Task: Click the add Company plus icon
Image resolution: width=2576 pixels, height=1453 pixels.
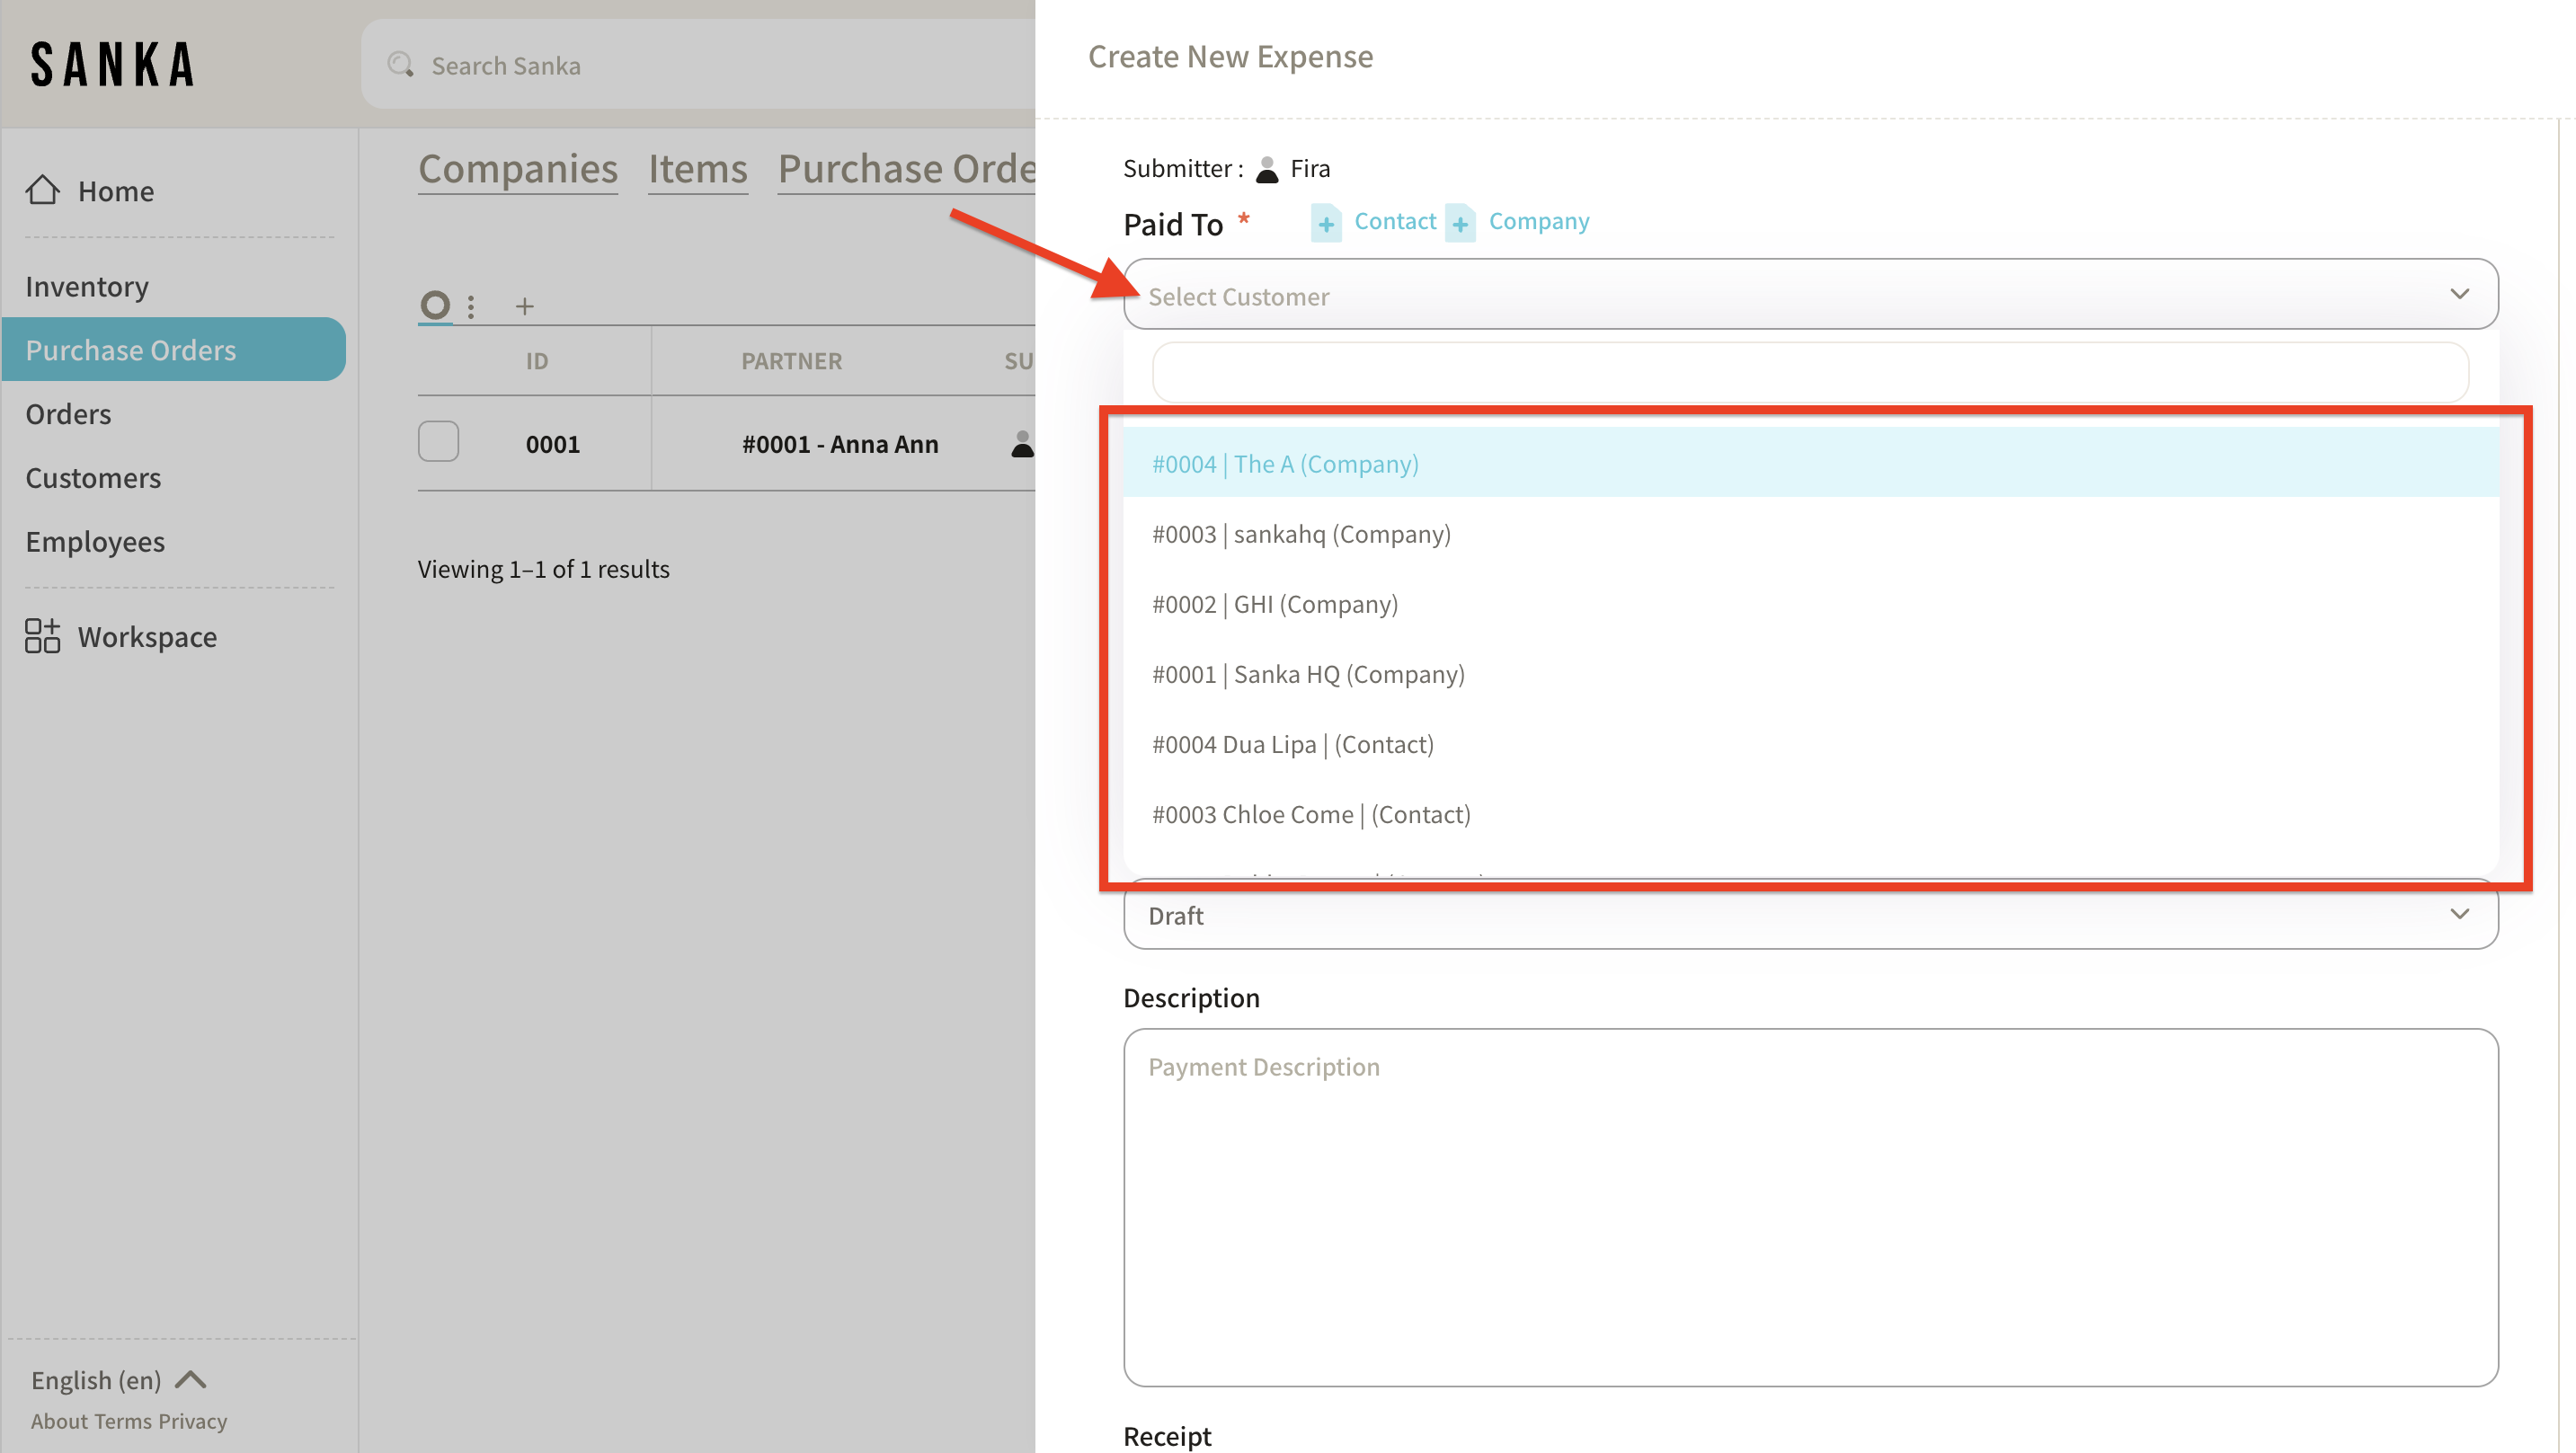Action: pos(1460,223)
